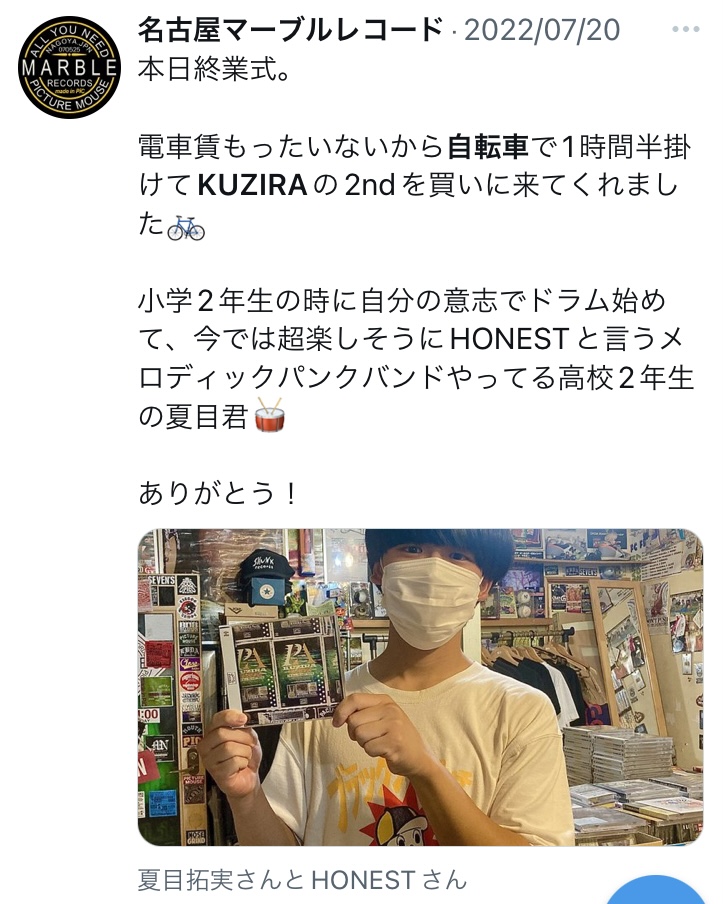
Task: Tap the bold keyword 自転車
Action: pos(488,147)
